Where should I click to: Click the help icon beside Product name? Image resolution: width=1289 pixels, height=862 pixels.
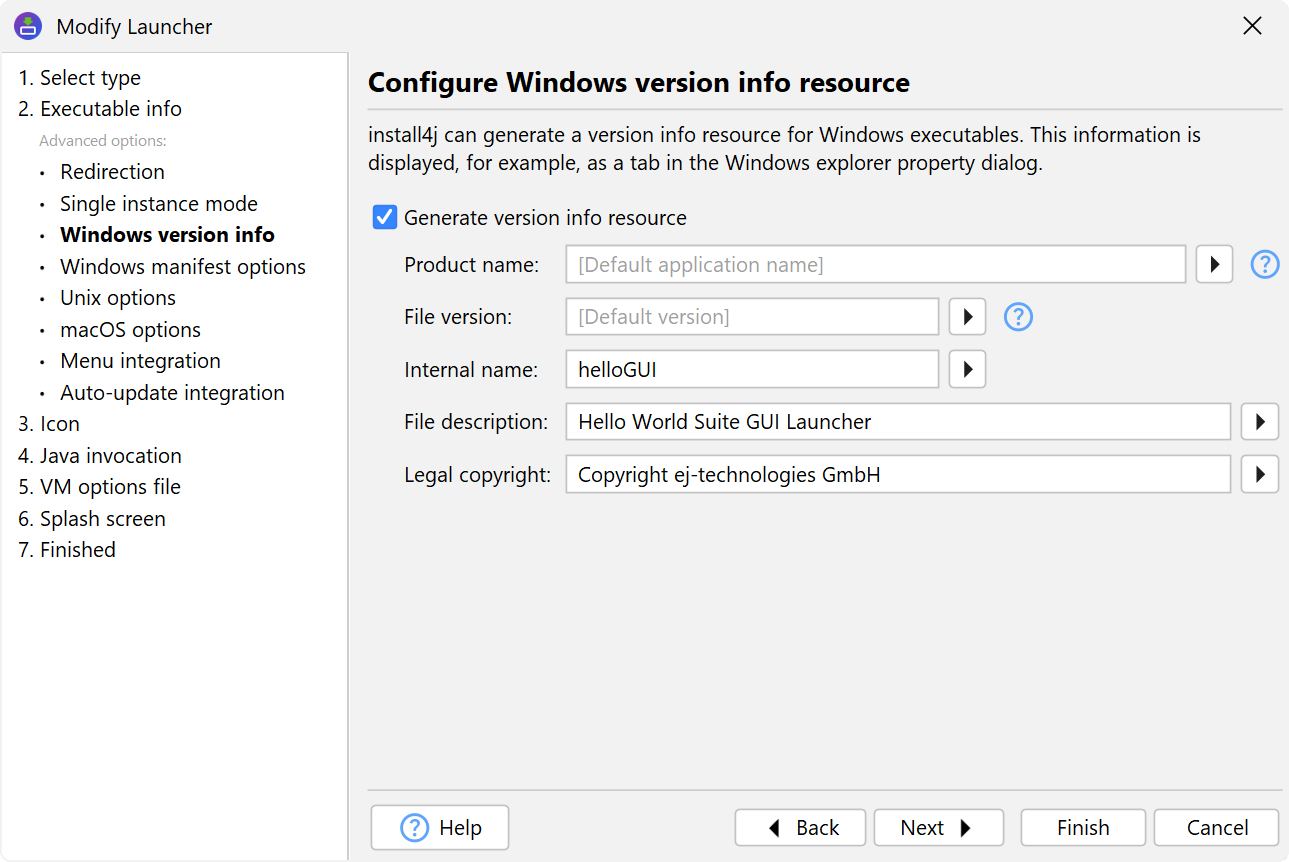pos(1265,265)
